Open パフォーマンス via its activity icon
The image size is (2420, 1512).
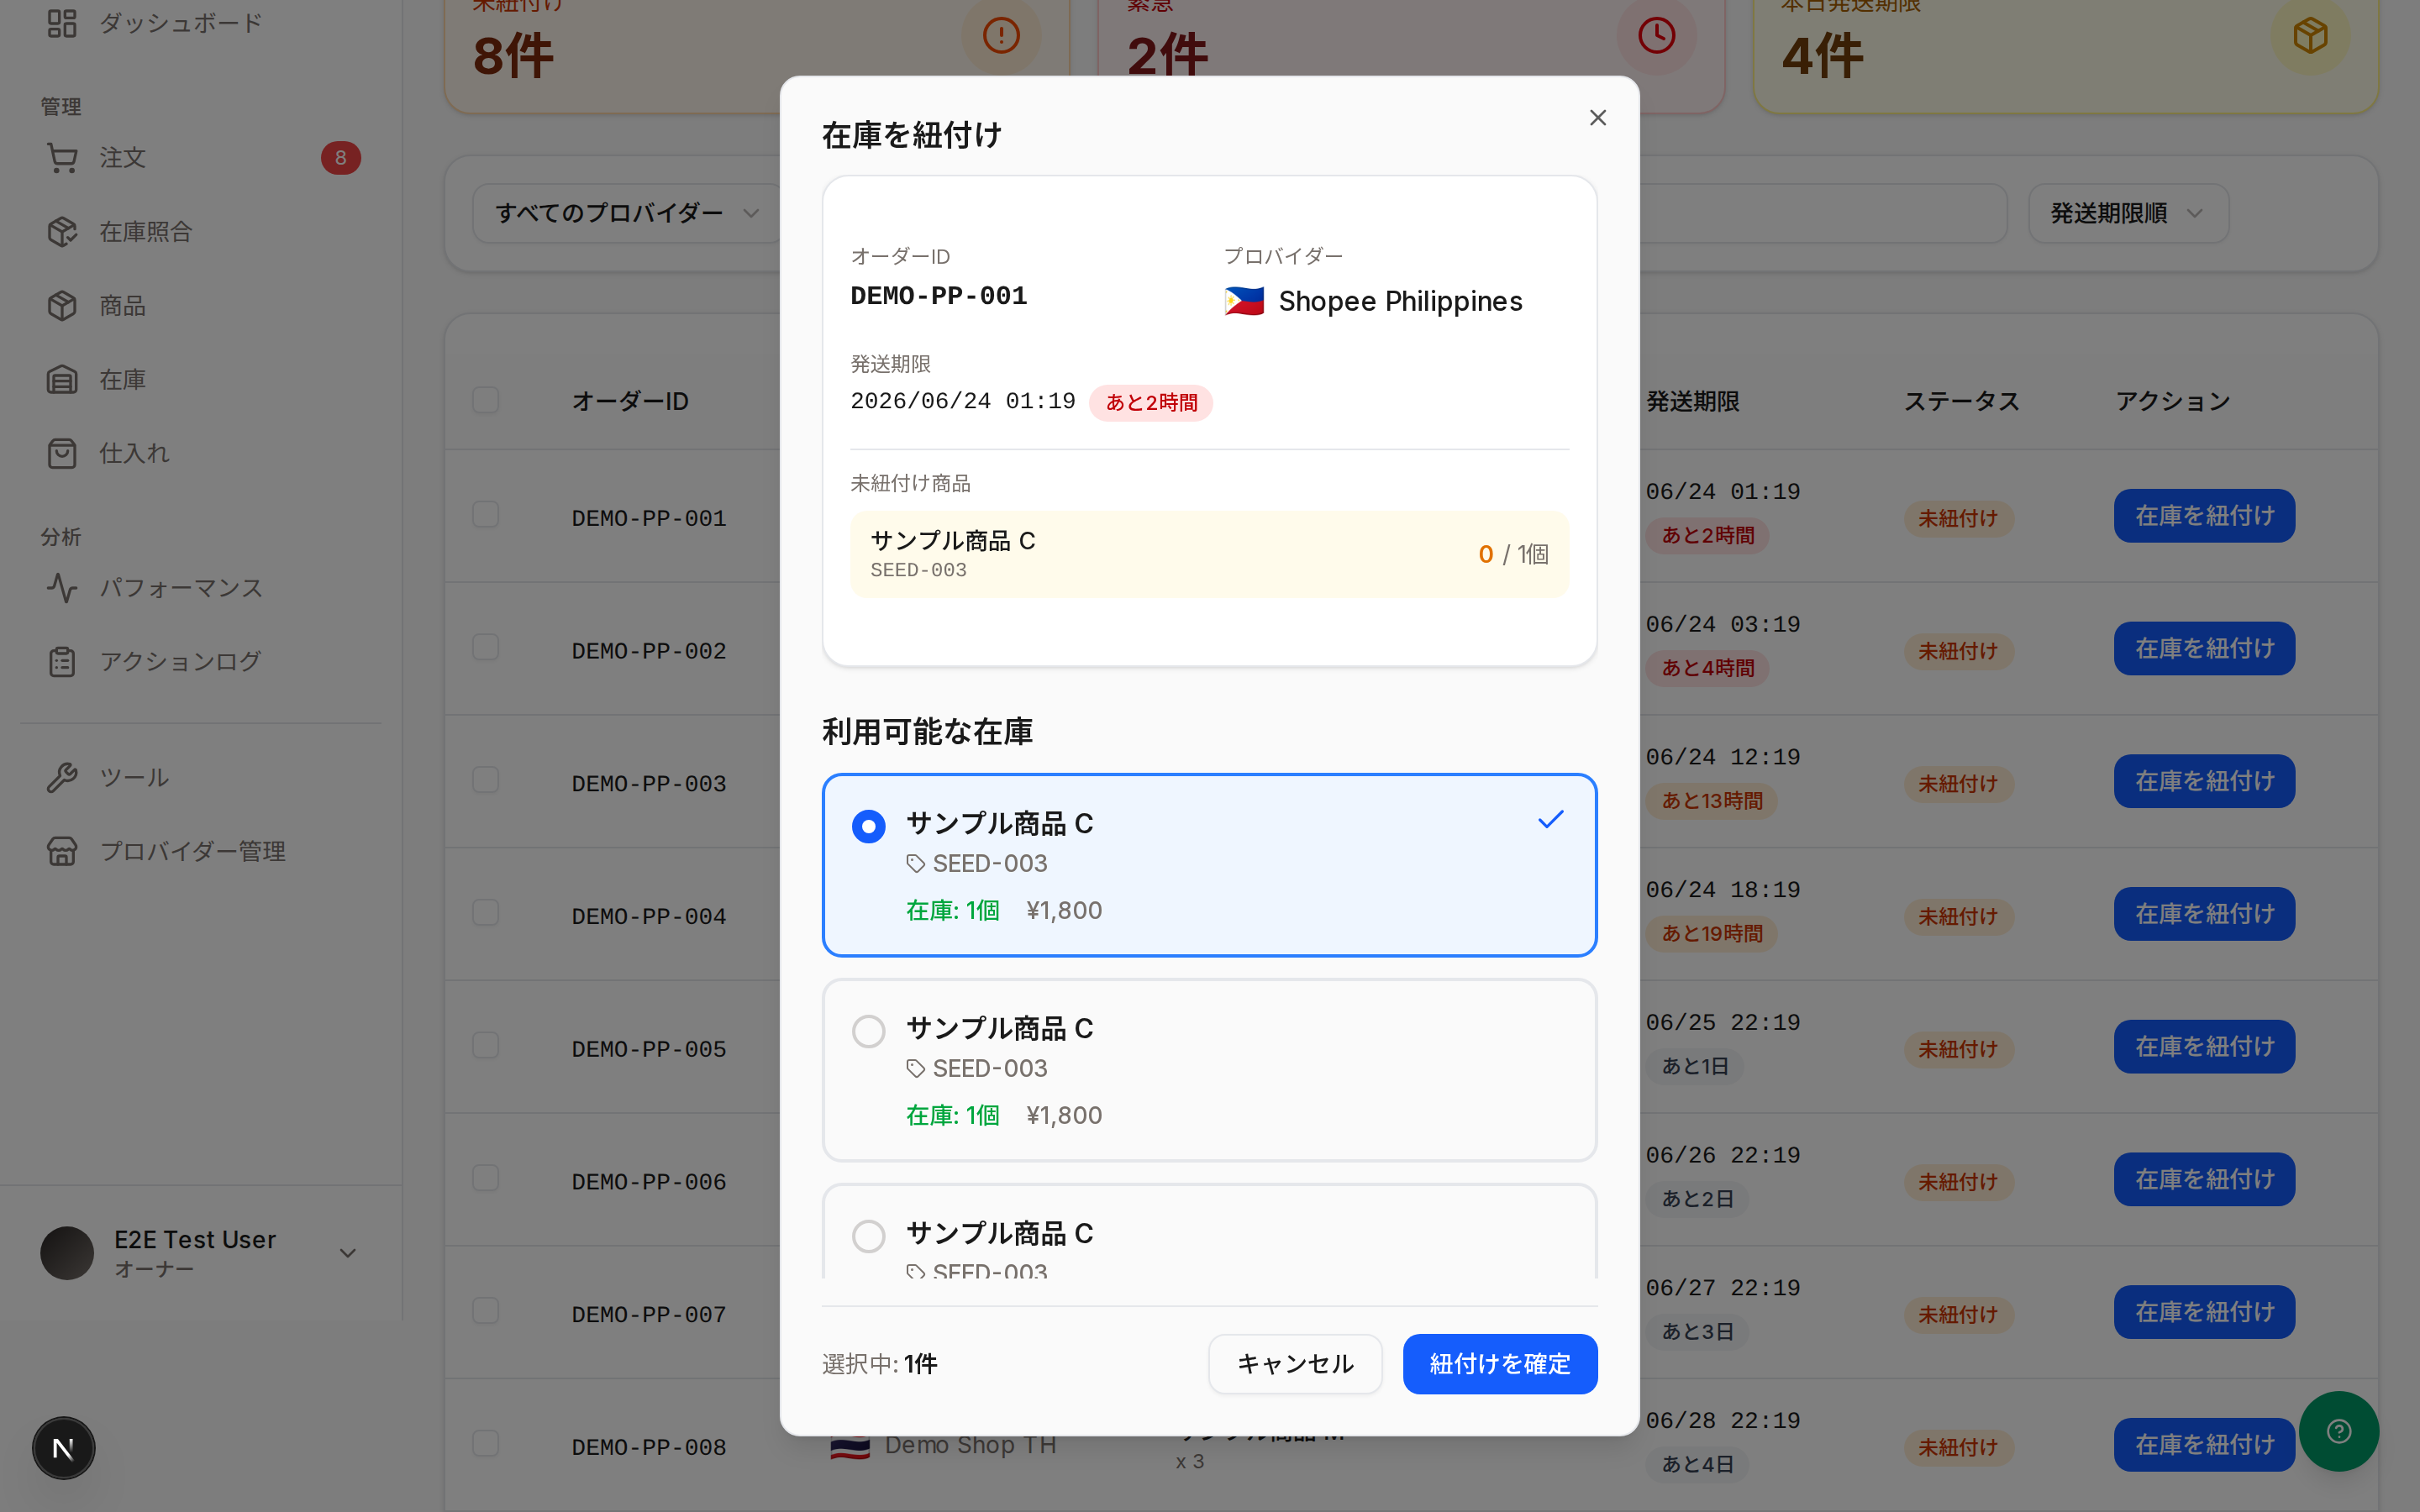(x=62, y=588)
